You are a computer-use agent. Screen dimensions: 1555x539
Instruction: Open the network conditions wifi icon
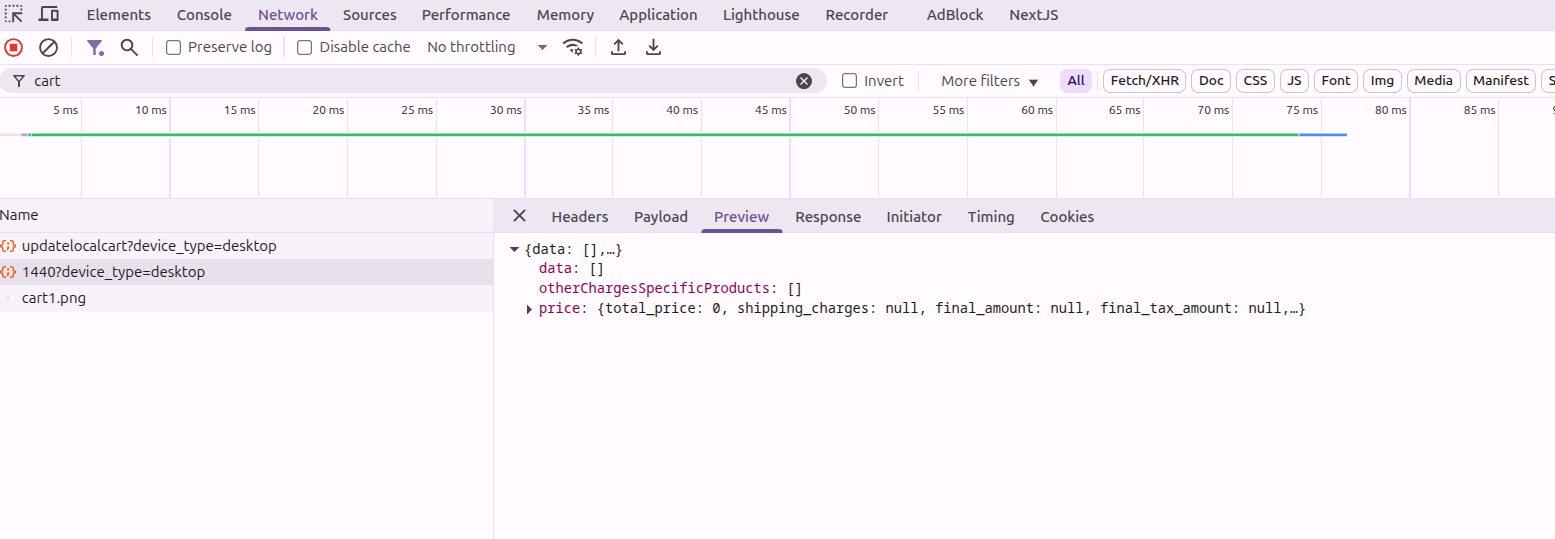[573, 47]
